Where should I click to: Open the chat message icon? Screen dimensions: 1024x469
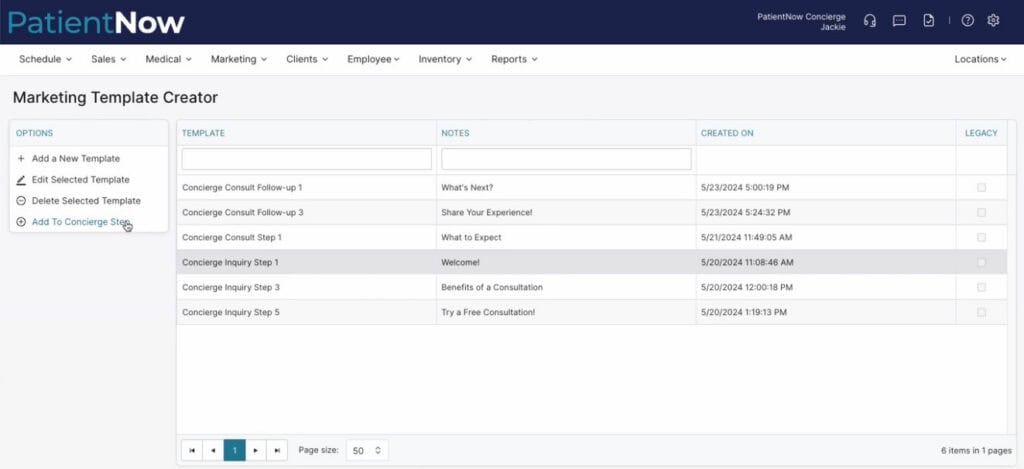899,21
